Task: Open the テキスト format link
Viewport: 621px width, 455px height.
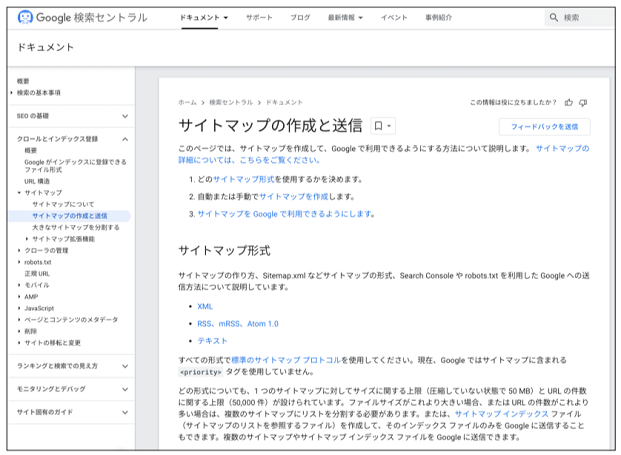Action: click(212, 341)
